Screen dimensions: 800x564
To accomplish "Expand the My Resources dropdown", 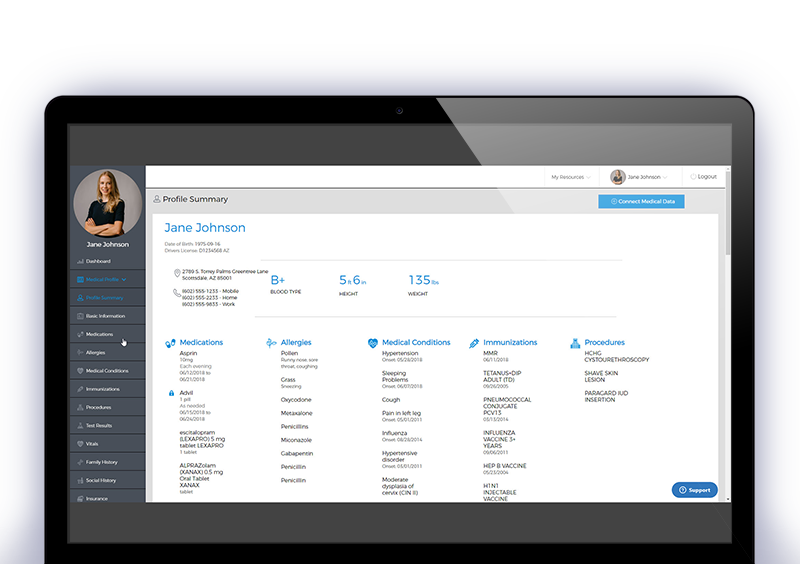I will pyautogui.click(x=570, y=177).
